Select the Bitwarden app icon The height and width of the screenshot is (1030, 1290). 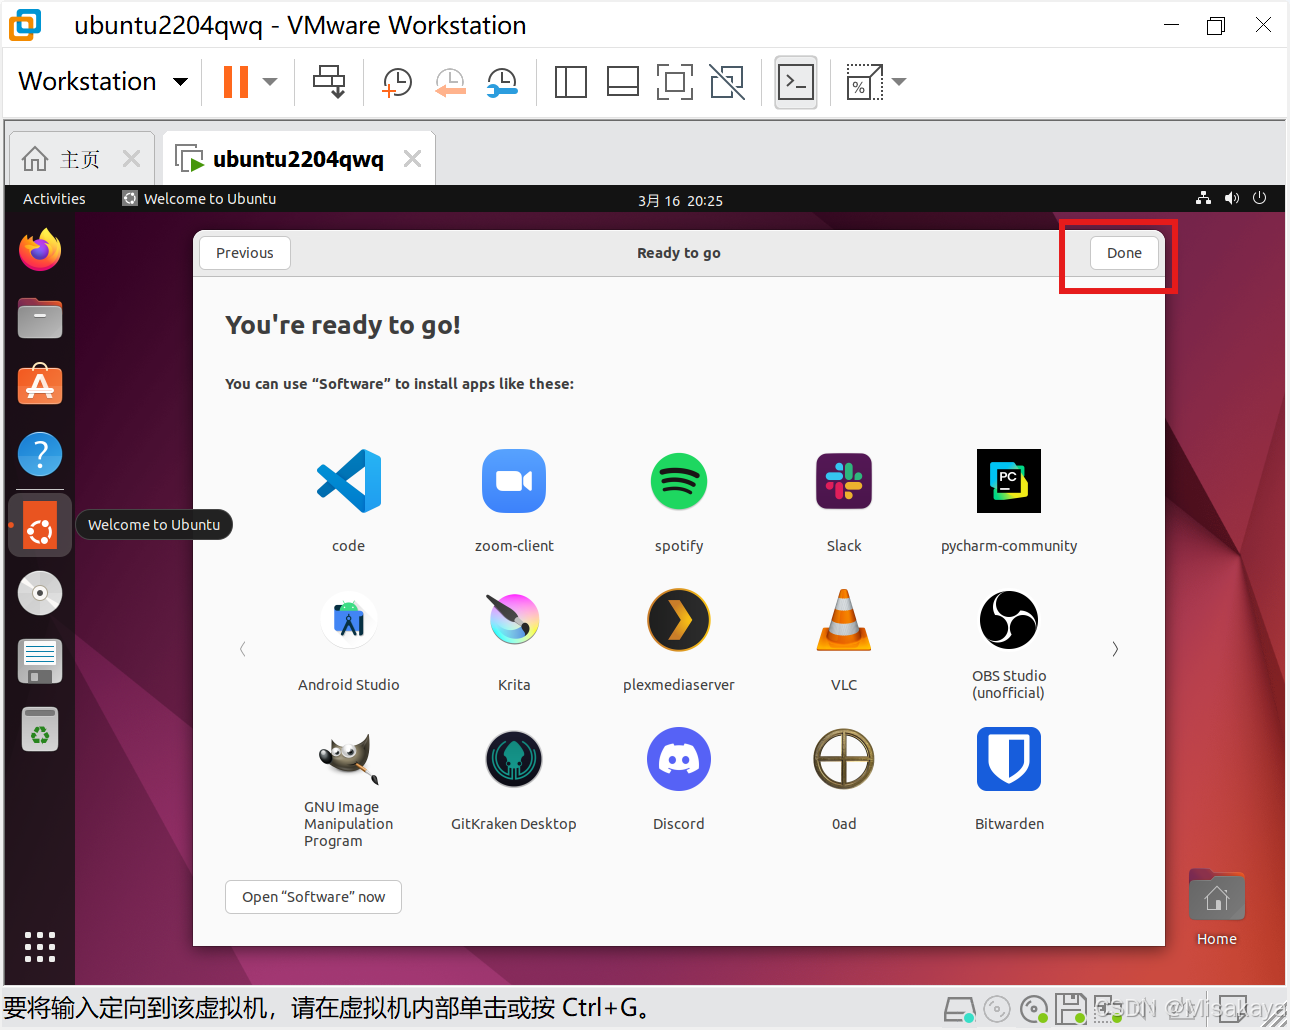click(1009, 759)
